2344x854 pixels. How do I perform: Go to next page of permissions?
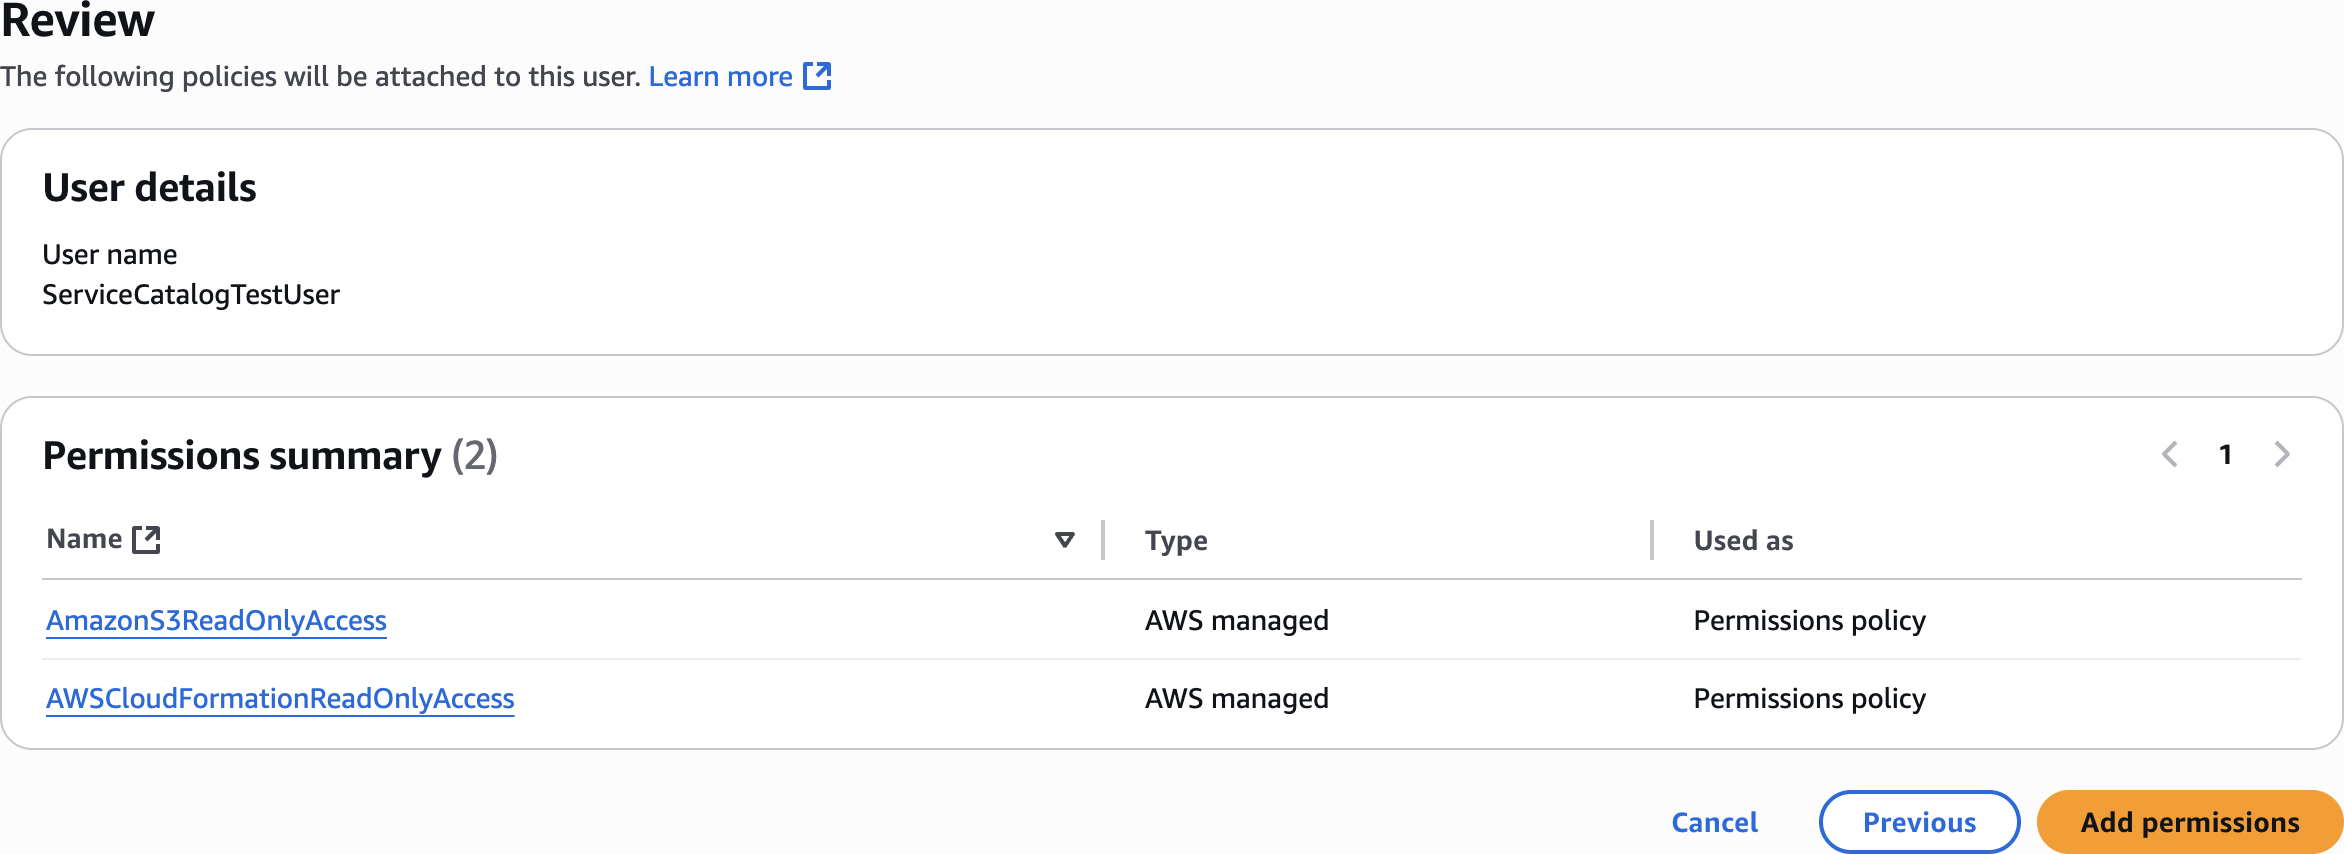[x=2282, y=455]
